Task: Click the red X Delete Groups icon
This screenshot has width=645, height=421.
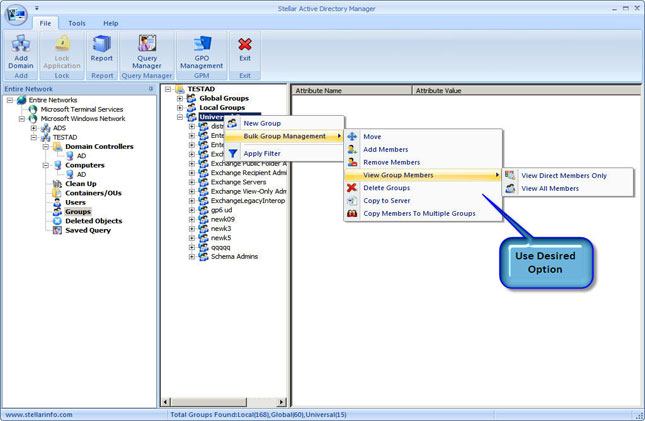Action: pos(352,188)
